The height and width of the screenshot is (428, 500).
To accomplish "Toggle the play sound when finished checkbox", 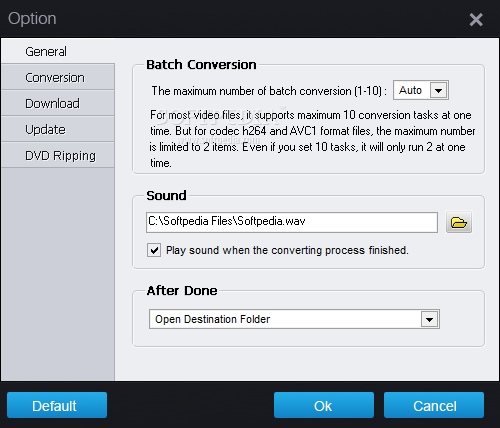I will pyautogui.click(x=154, y=250).
